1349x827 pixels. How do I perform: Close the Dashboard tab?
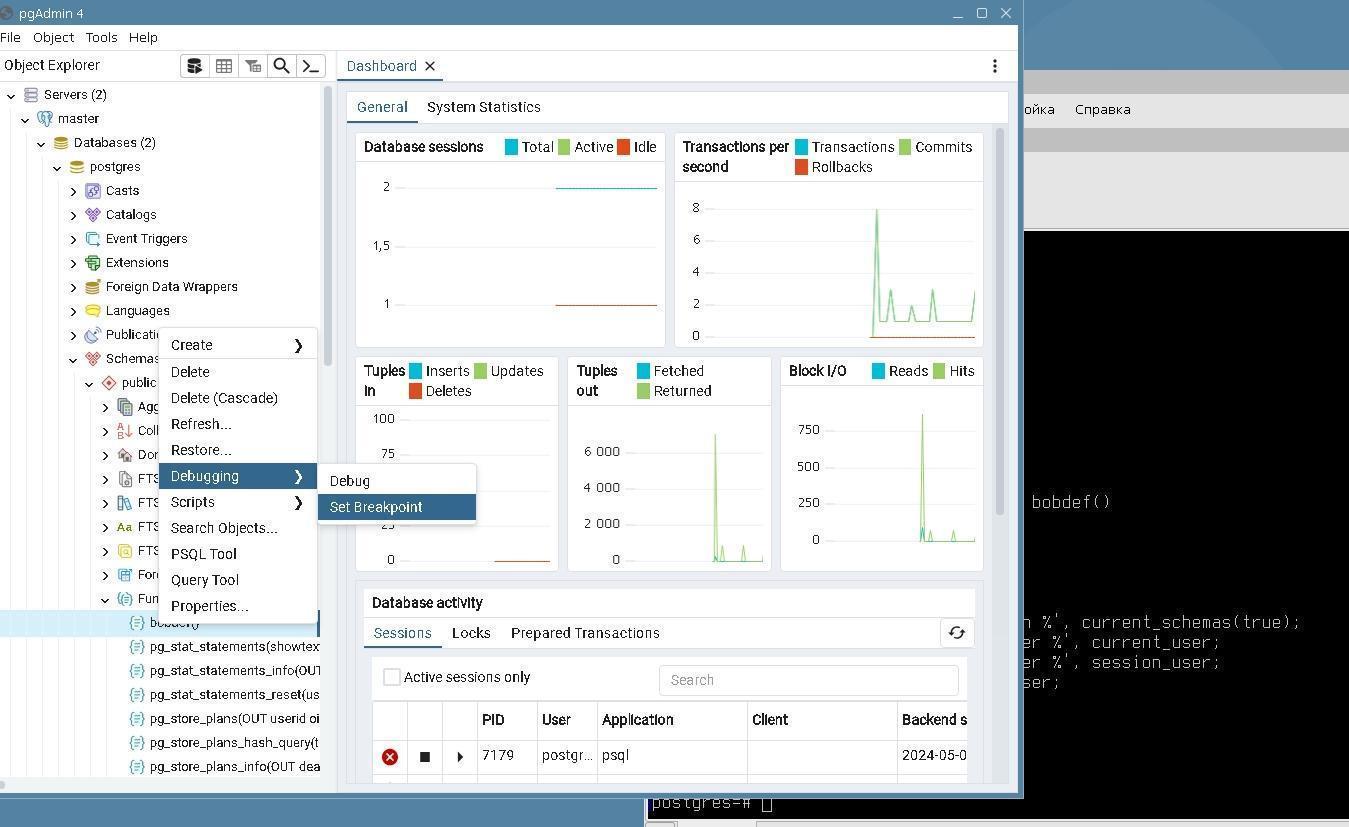point(430,66)
